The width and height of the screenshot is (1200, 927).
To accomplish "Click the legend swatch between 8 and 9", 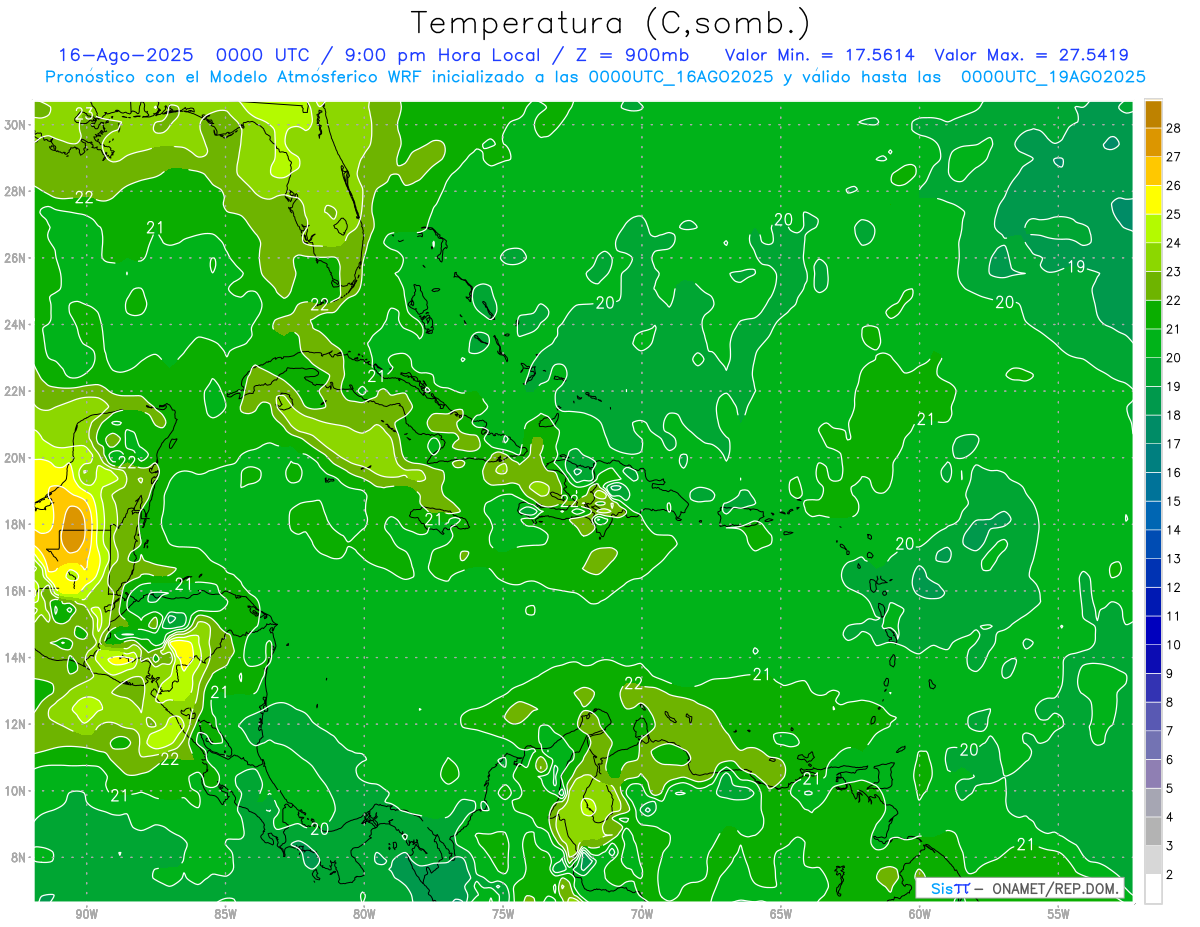I will (x=1154, y=688).
